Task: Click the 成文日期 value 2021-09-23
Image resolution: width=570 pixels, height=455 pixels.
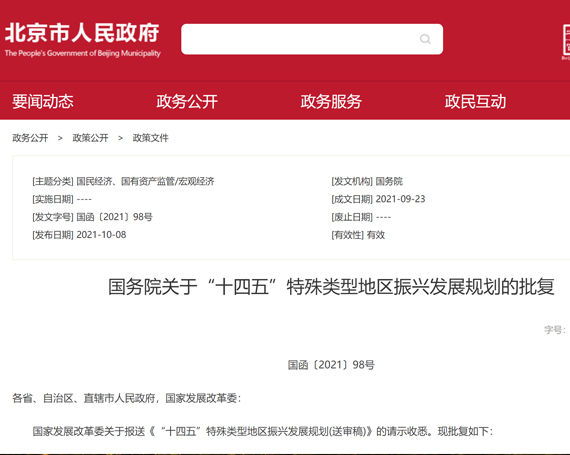Action: [x=400, y=199]
